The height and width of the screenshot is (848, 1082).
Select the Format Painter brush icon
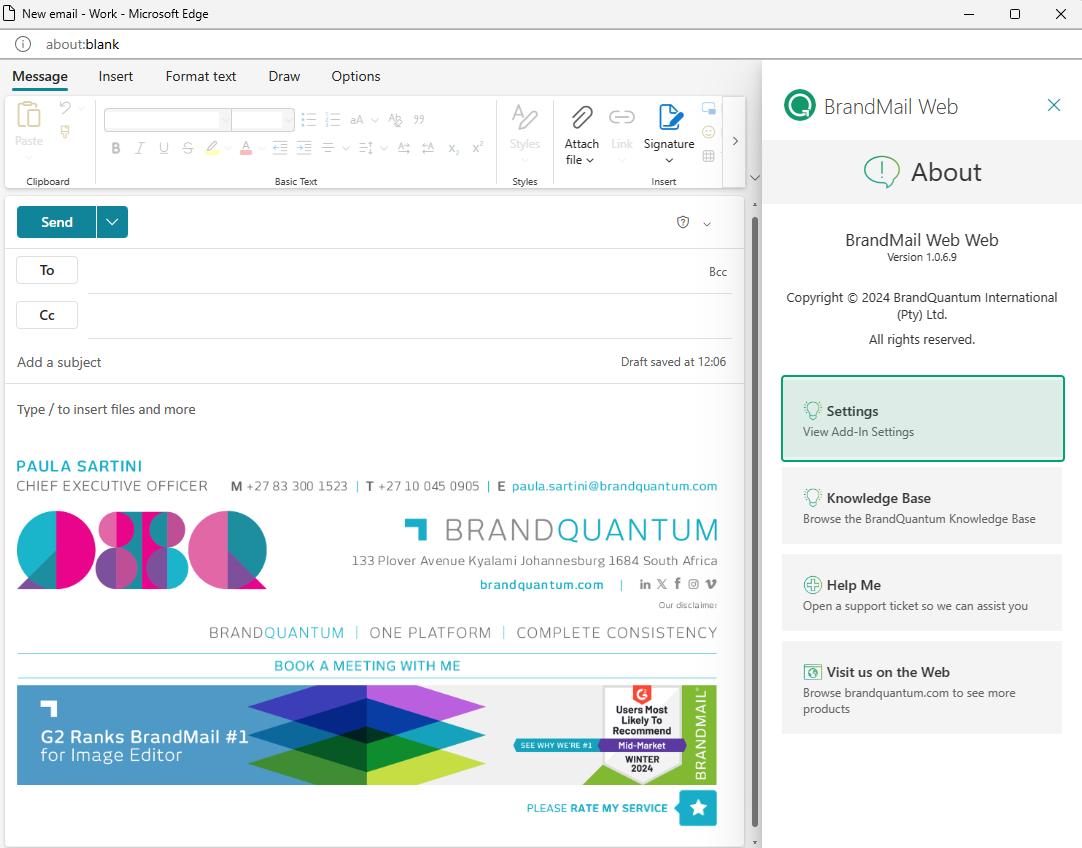(65, 131)
